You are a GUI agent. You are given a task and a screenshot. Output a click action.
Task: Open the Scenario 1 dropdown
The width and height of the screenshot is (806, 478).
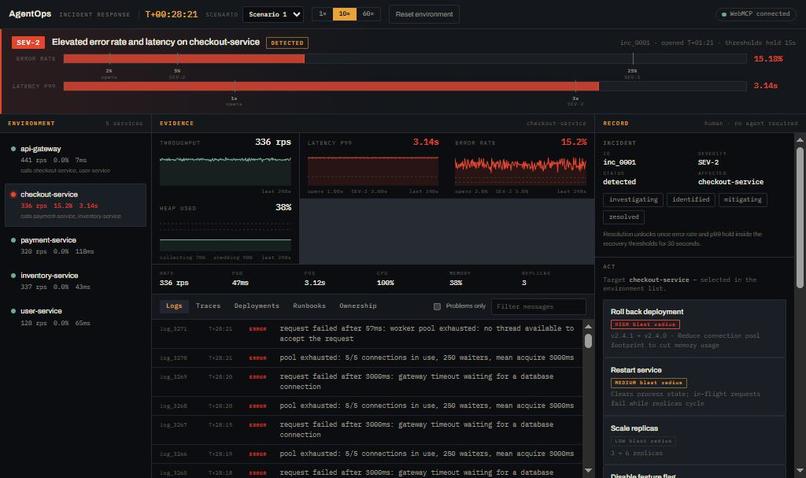point(273,14)
